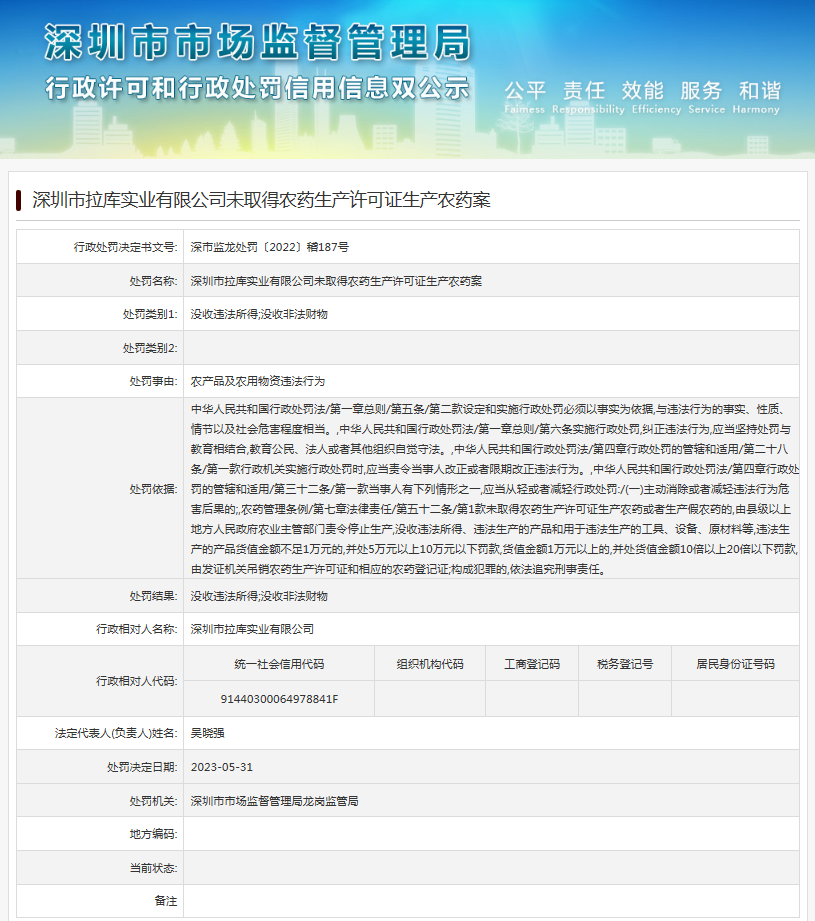This screenshot has width=815, height=921.
Task: Click the 处罚名称 row label
Action: pyautogui.click(x=153, y=281)
